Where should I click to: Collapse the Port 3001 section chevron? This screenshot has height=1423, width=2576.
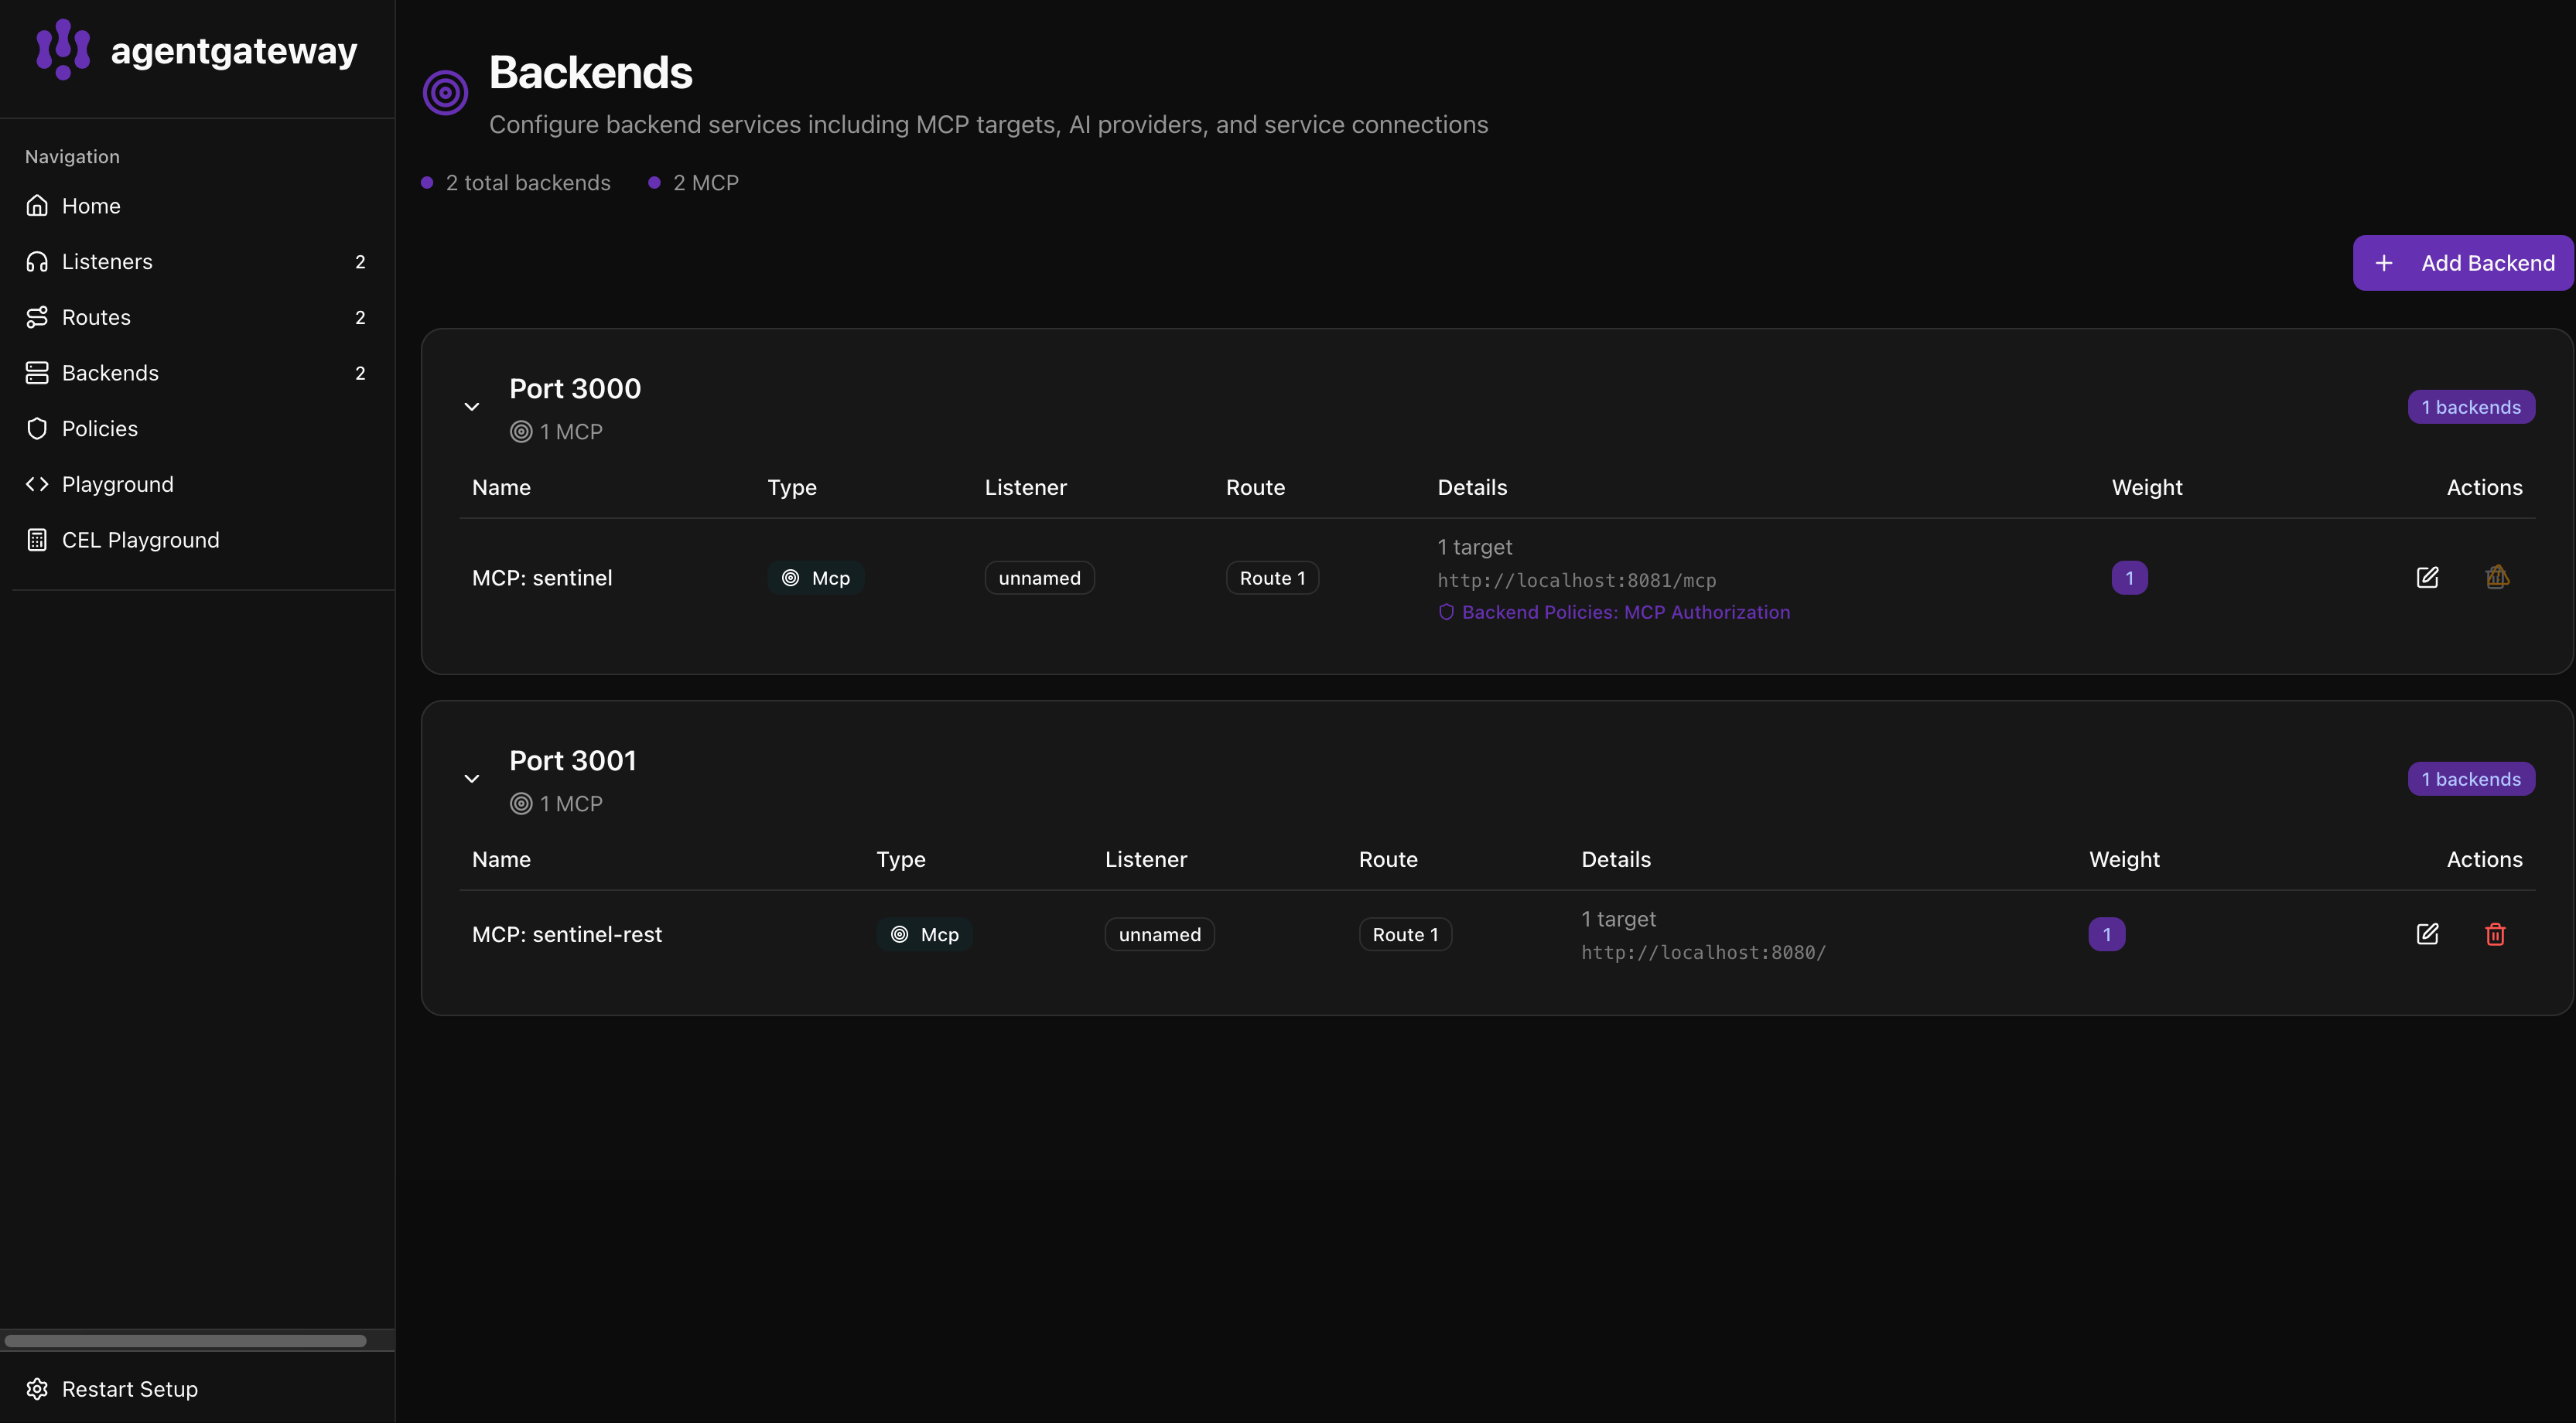(x=472, y=778)
